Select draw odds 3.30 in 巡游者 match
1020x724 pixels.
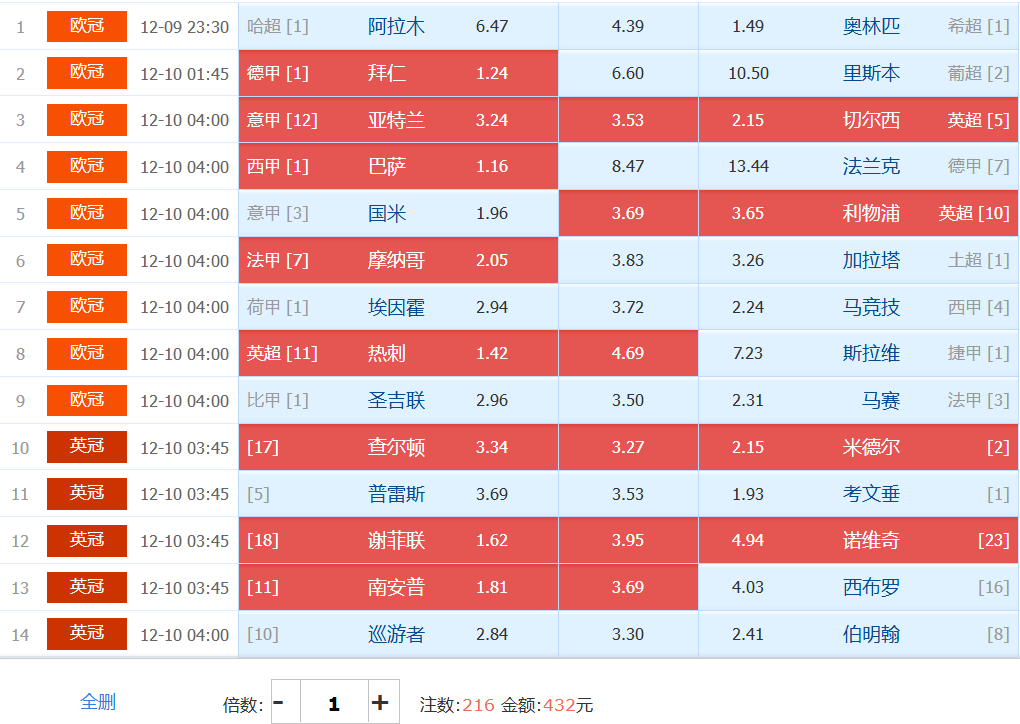(x=628, y=635)
